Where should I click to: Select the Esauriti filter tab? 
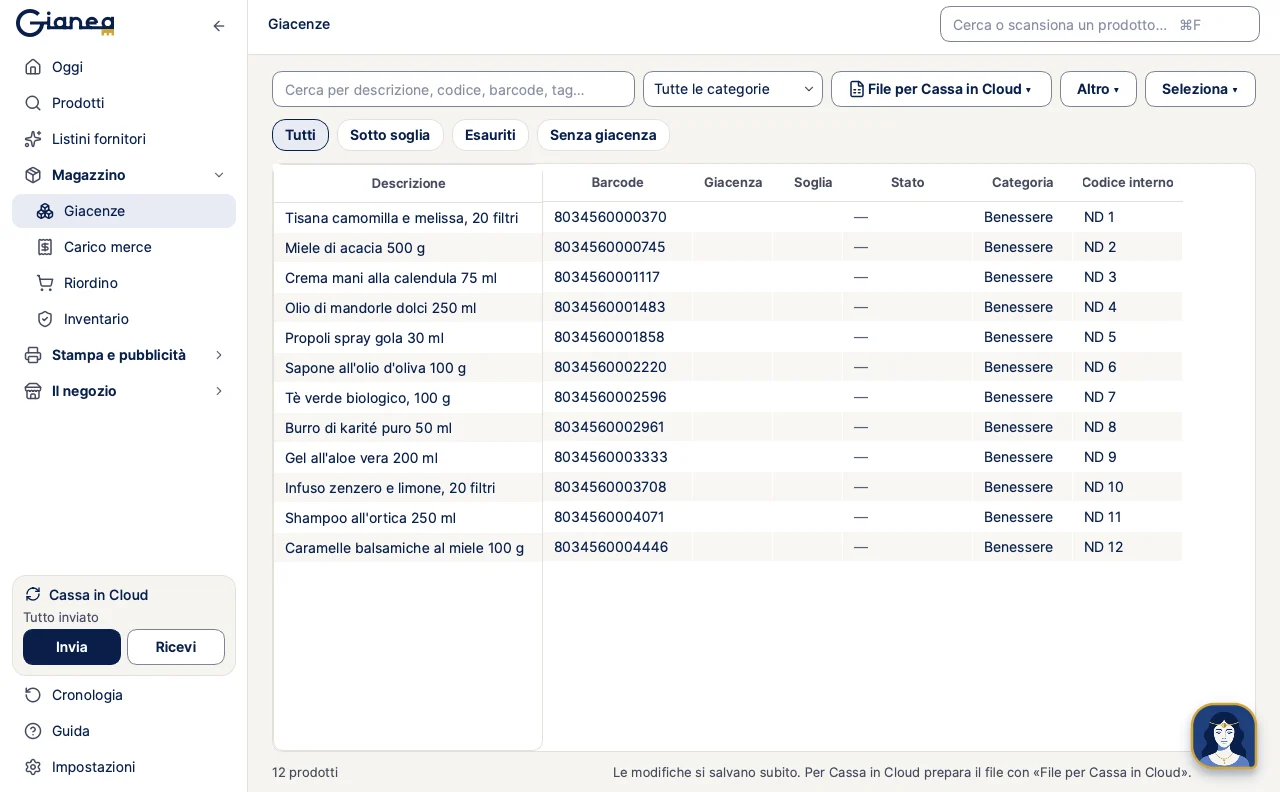click(x=490, y=135)
